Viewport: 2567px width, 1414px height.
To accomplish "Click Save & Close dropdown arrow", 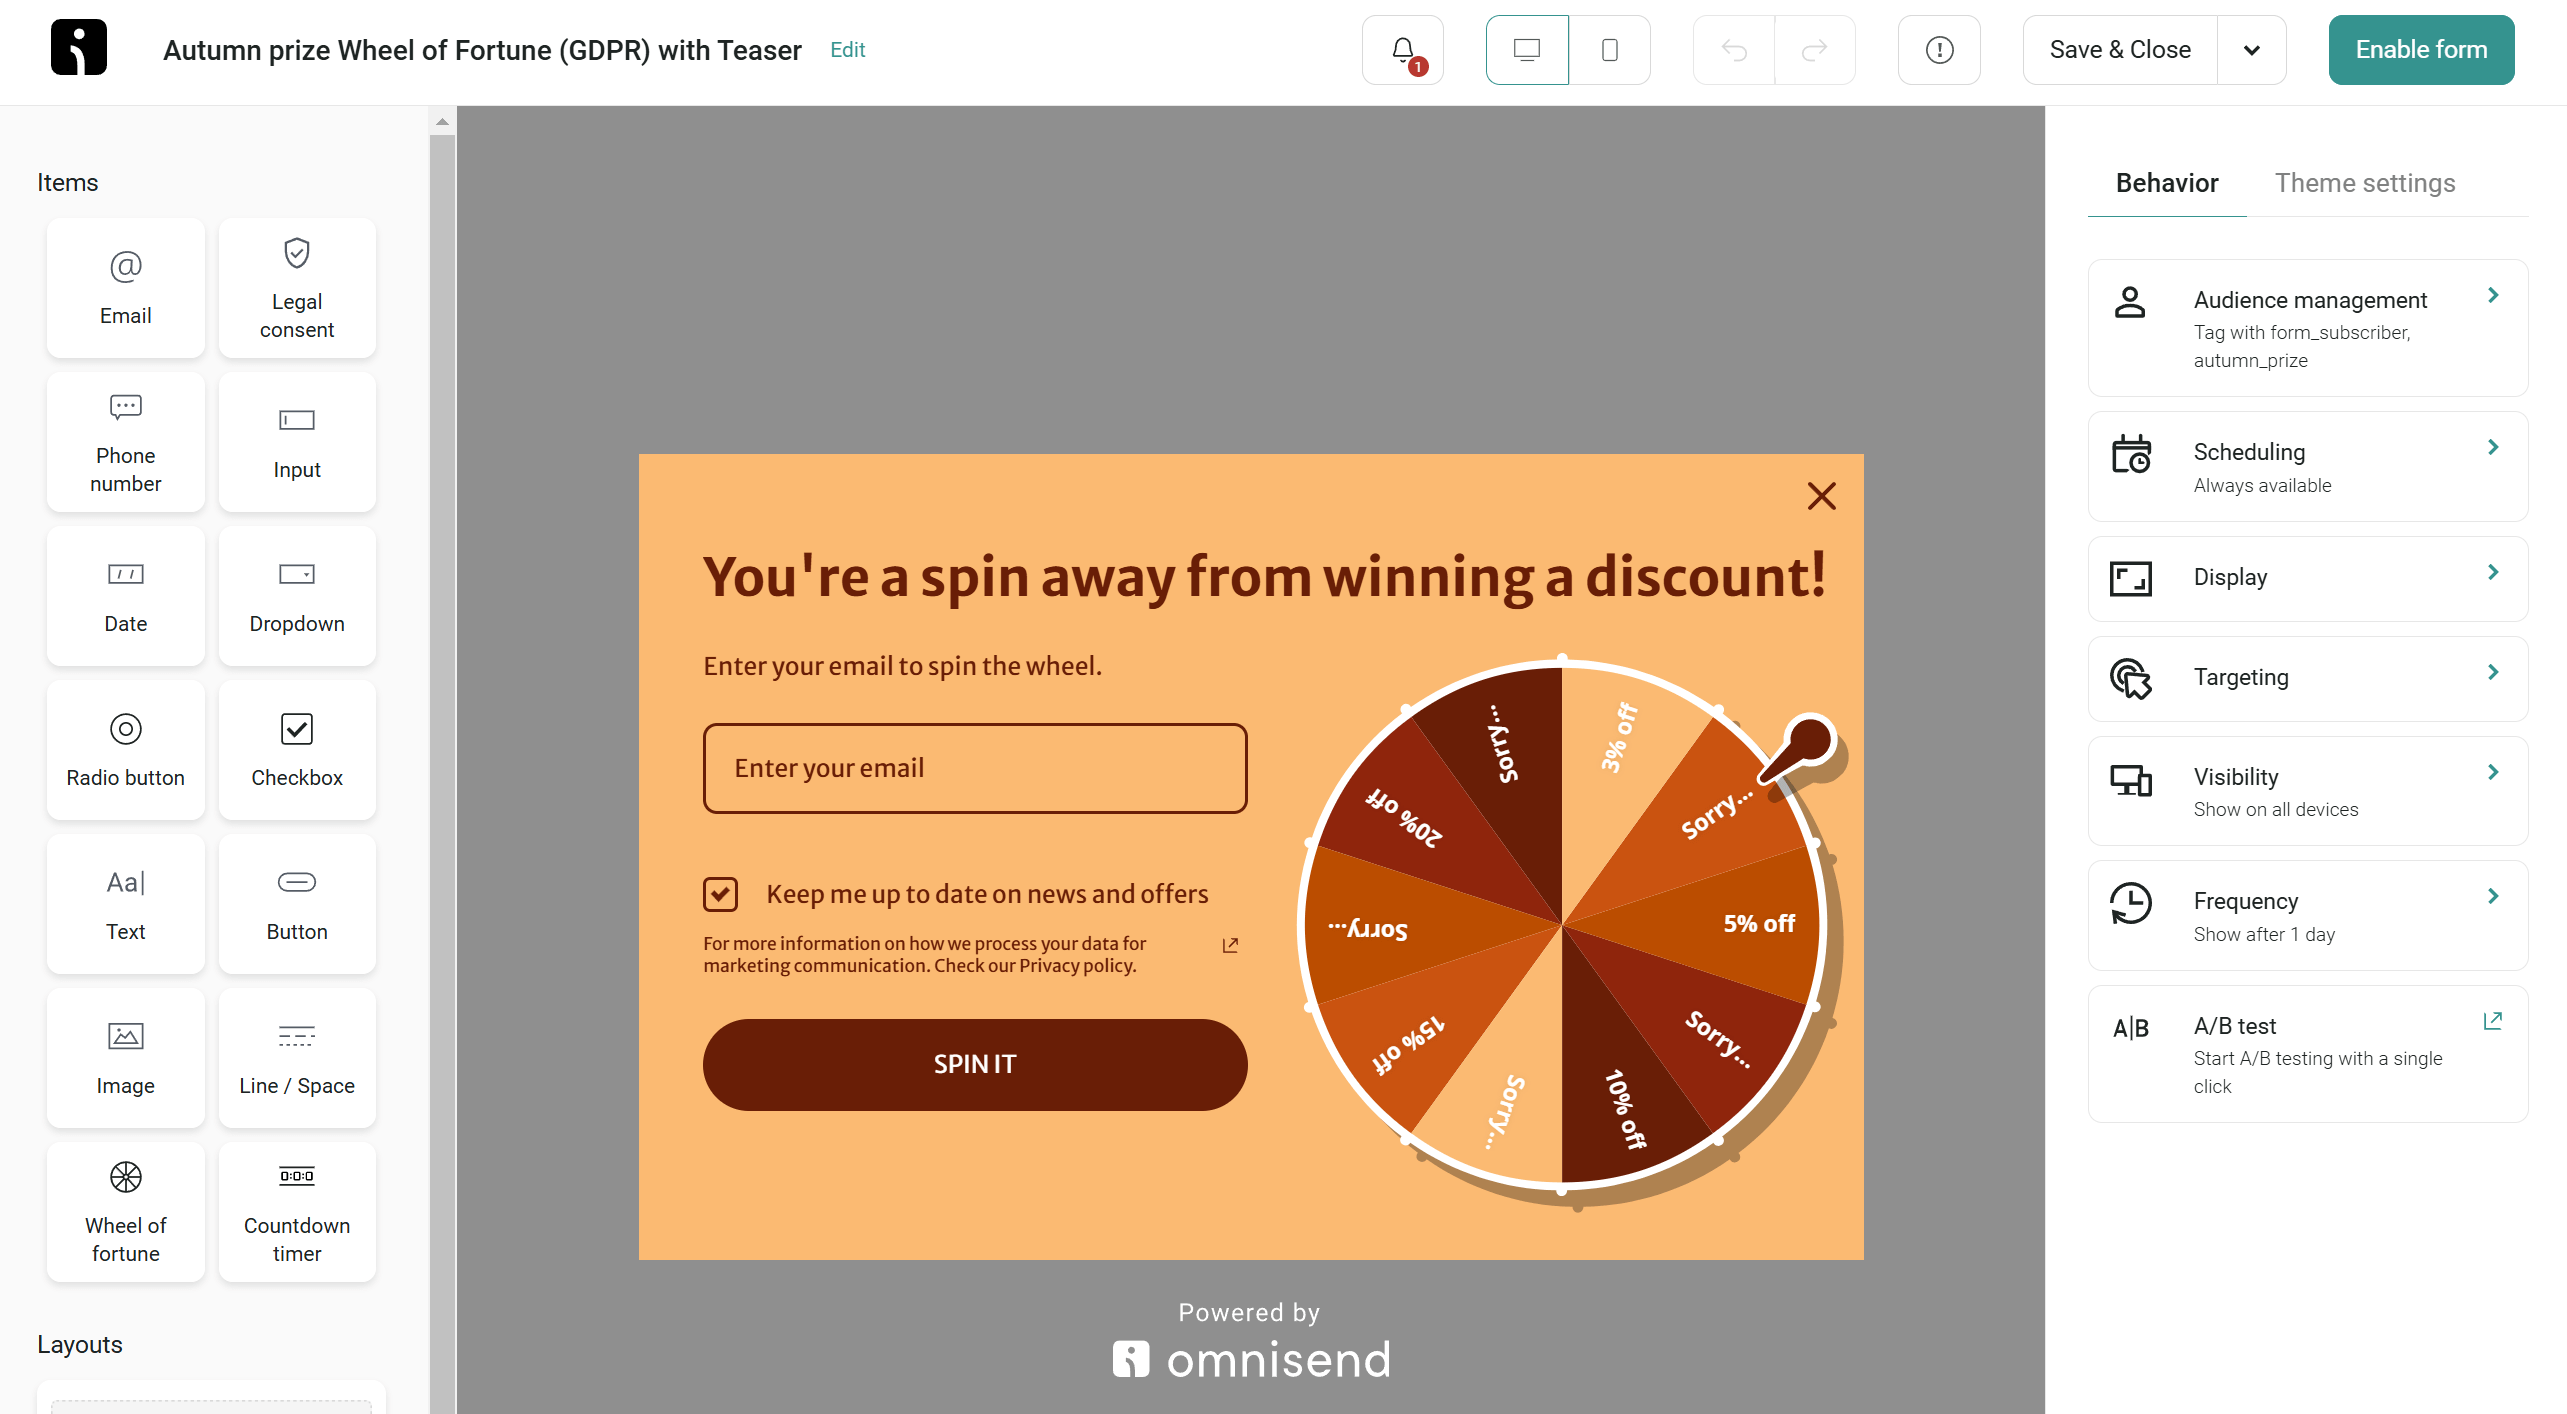I will click(x=2255, y=50).
